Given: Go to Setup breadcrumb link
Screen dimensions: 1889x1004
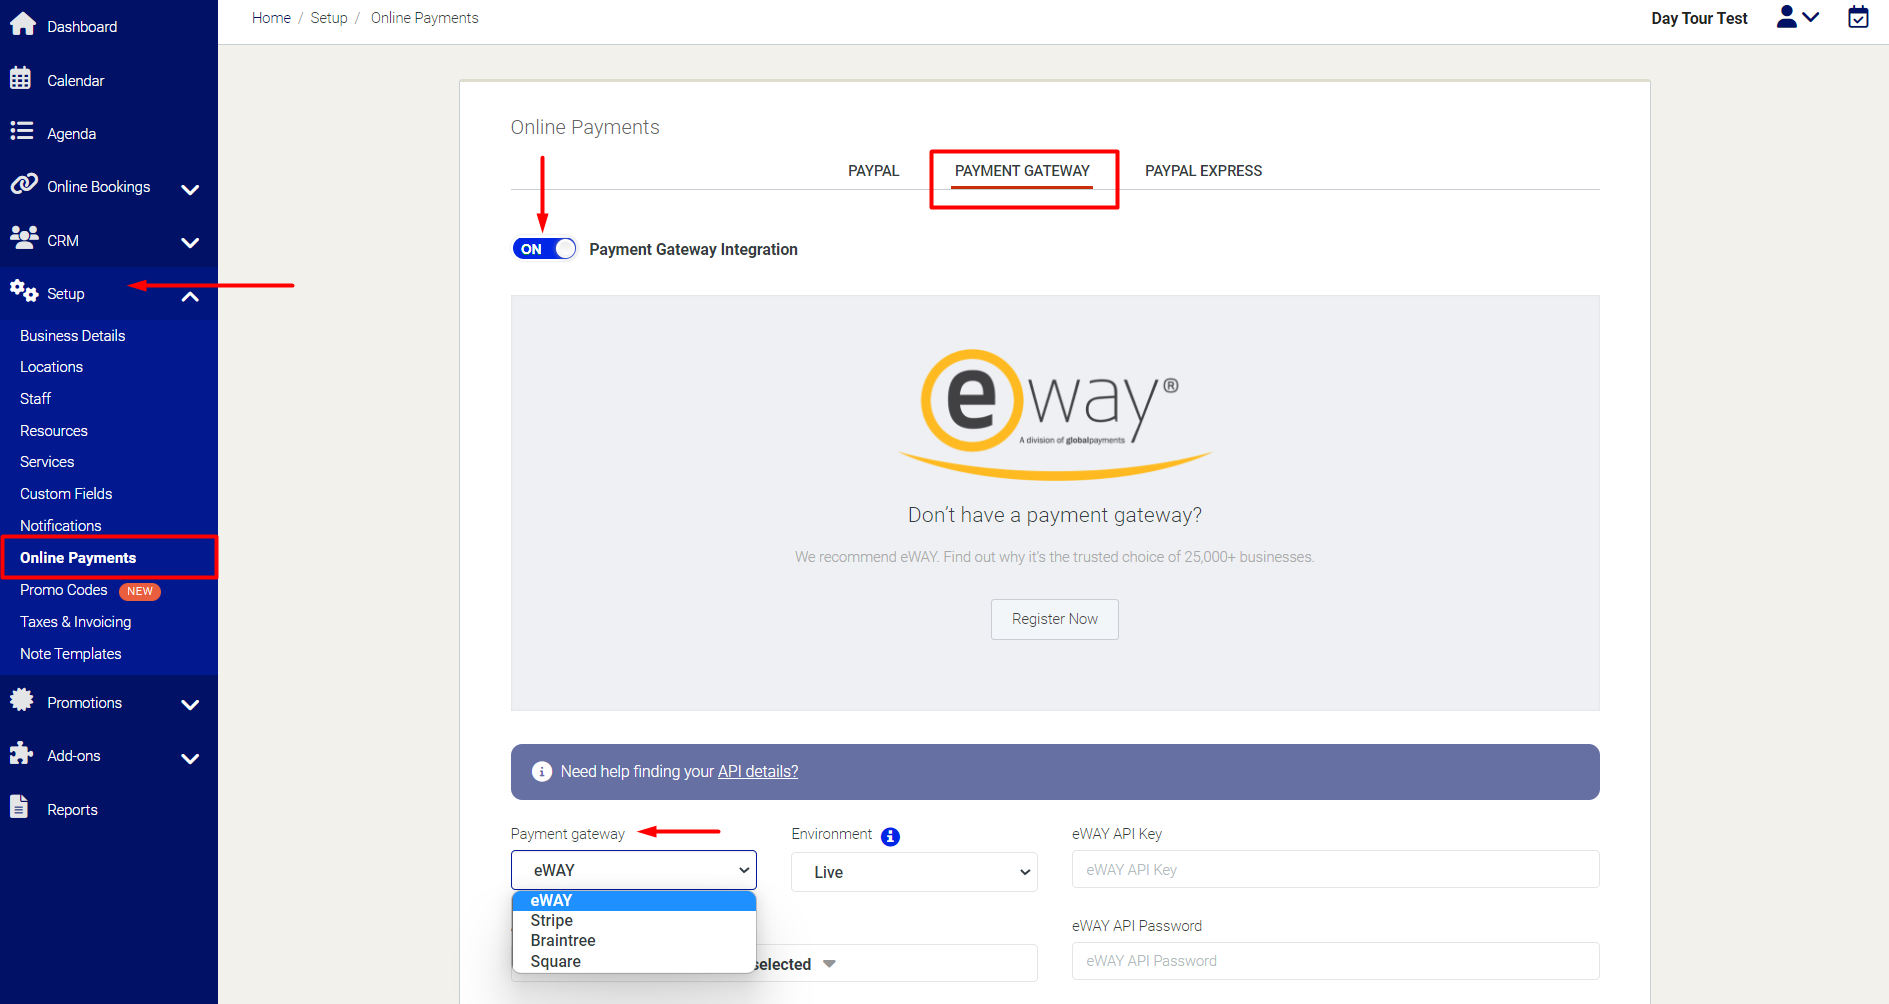Looking at the screenshot, I should coord(329,18).
